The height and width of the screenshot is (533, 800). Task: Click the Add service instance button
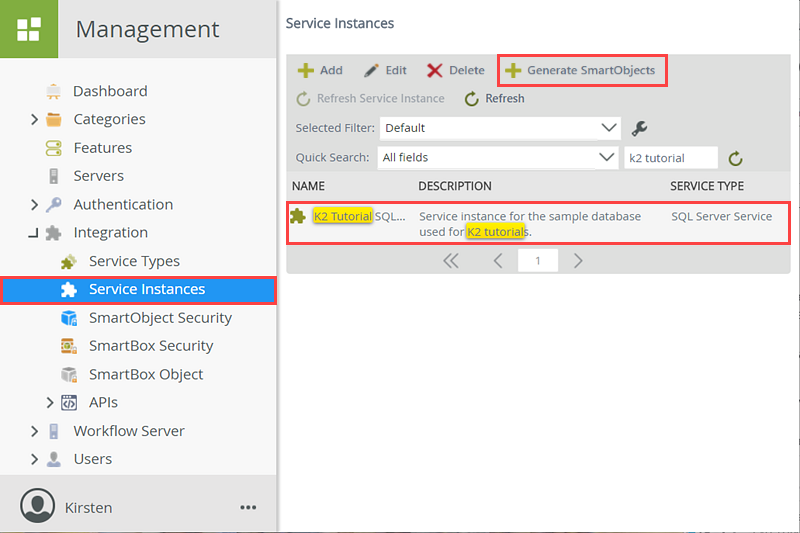tap(320, 70)
